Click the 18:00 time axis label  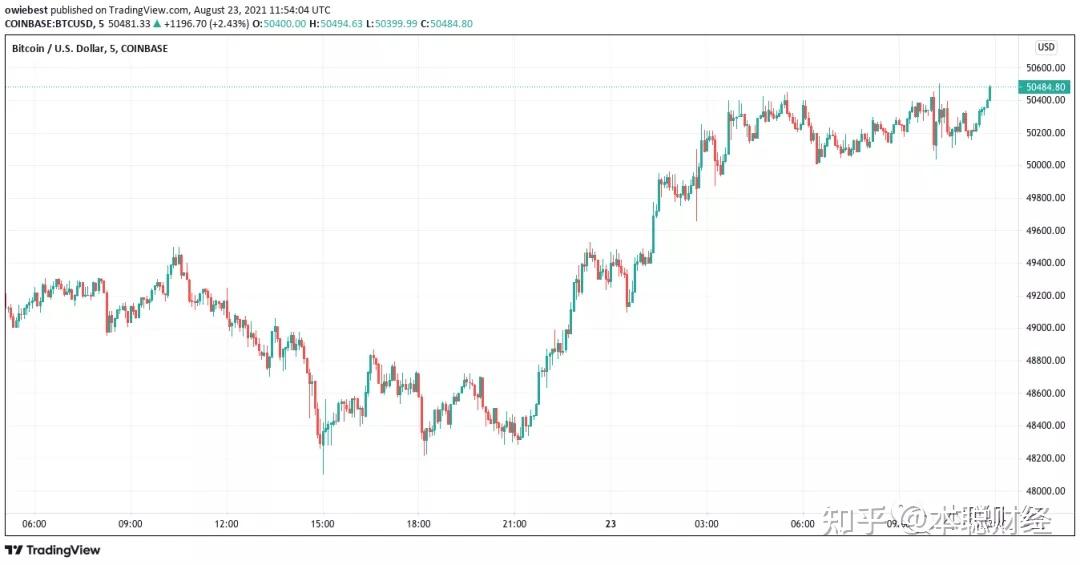(x=418, y=524)
